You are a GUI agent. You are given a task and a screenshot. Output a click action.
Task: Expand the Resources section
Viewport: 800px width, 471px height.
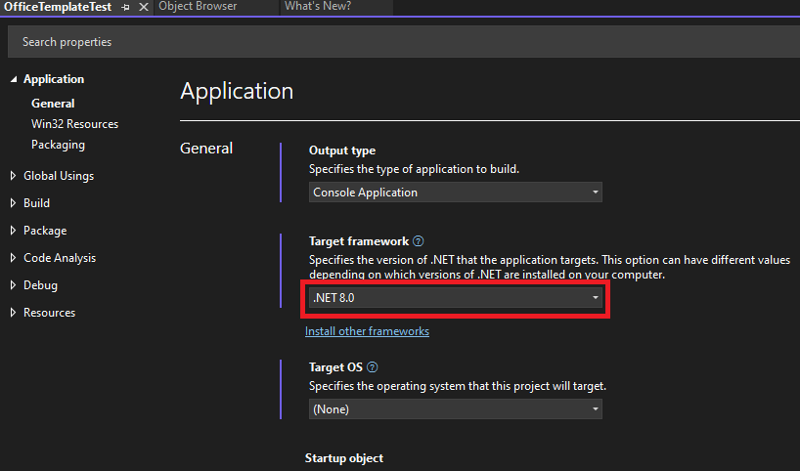click(x=13, y=312)
